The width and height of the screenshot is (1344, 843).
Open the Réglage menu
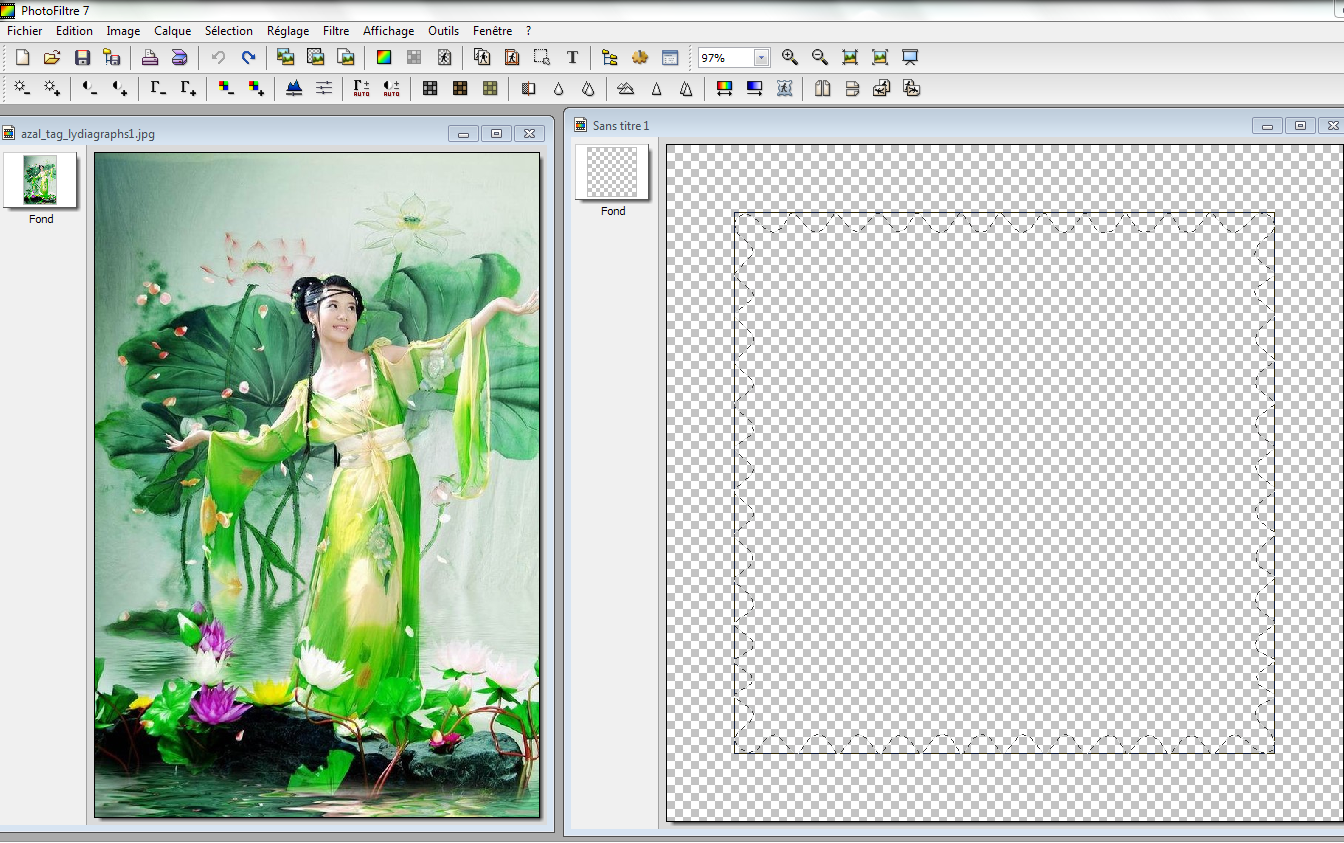click(x=288, y=31)
